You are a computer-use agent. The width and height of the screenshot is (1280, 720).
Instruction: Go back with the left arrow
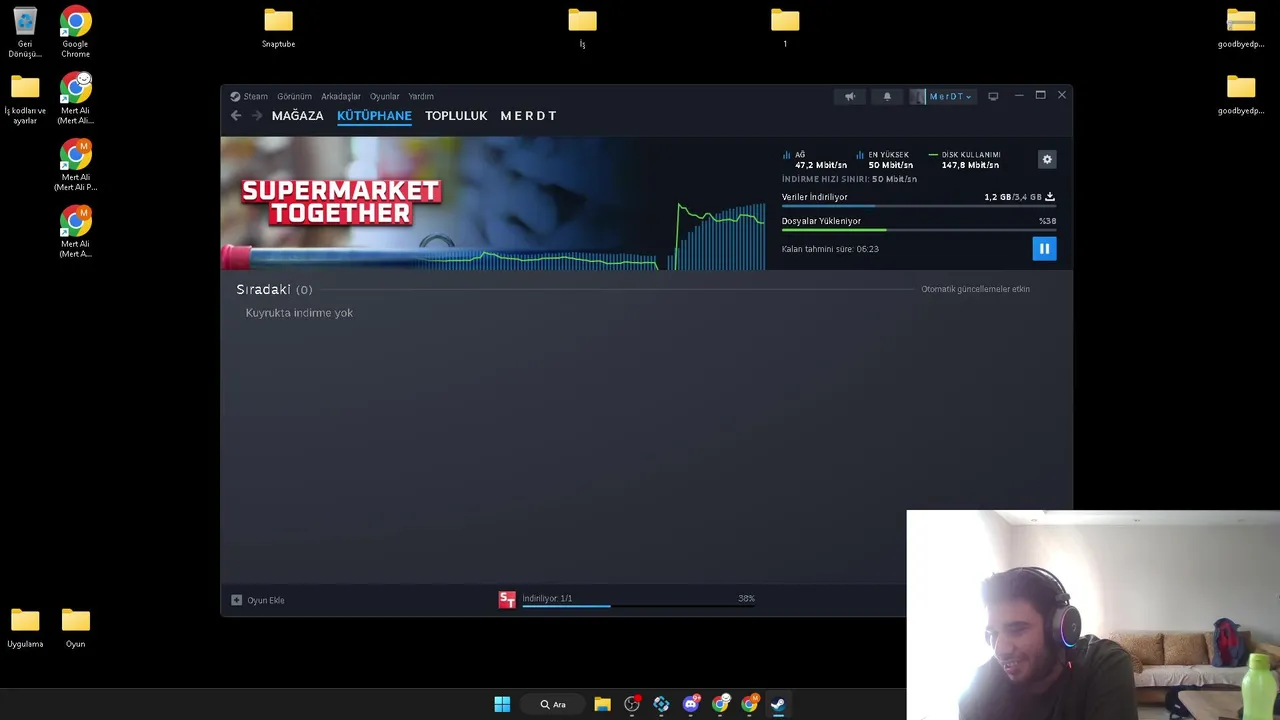coord(236,116)
